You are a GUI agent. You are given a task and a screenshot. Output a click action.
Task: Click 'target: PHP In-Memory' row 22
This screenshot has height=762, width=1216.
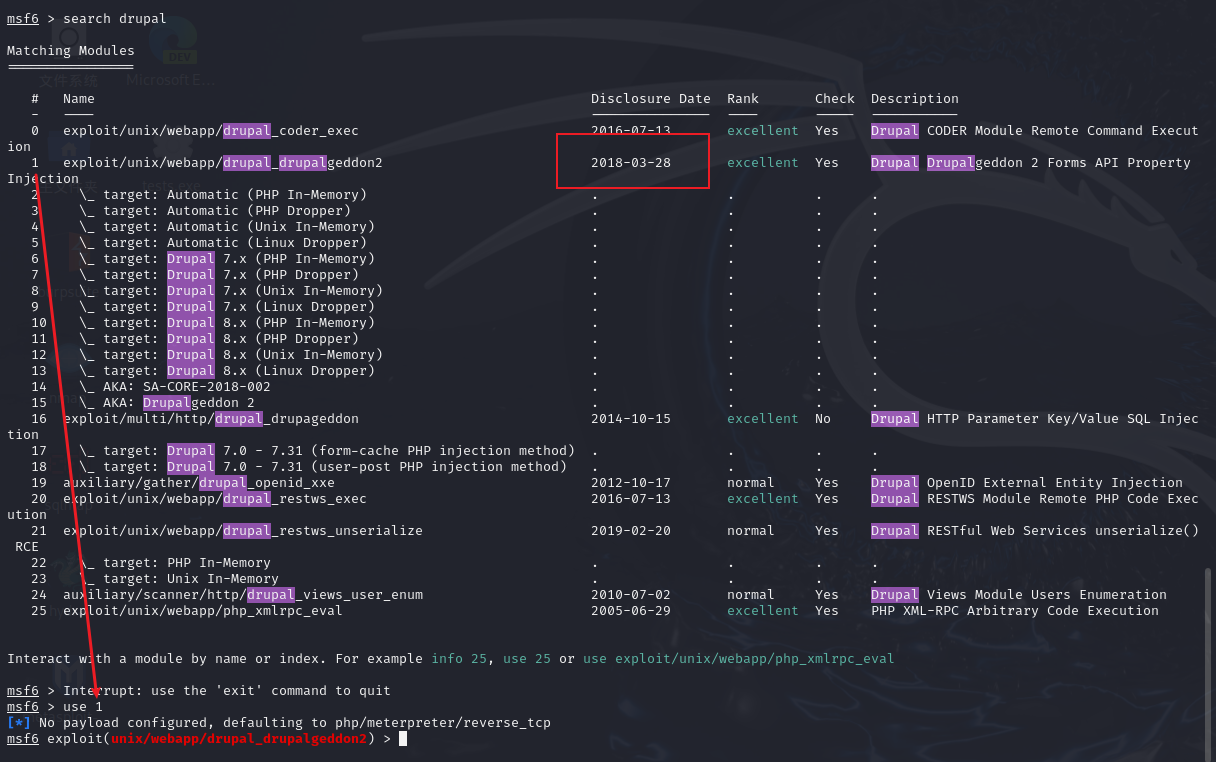(x=175, y=563)
